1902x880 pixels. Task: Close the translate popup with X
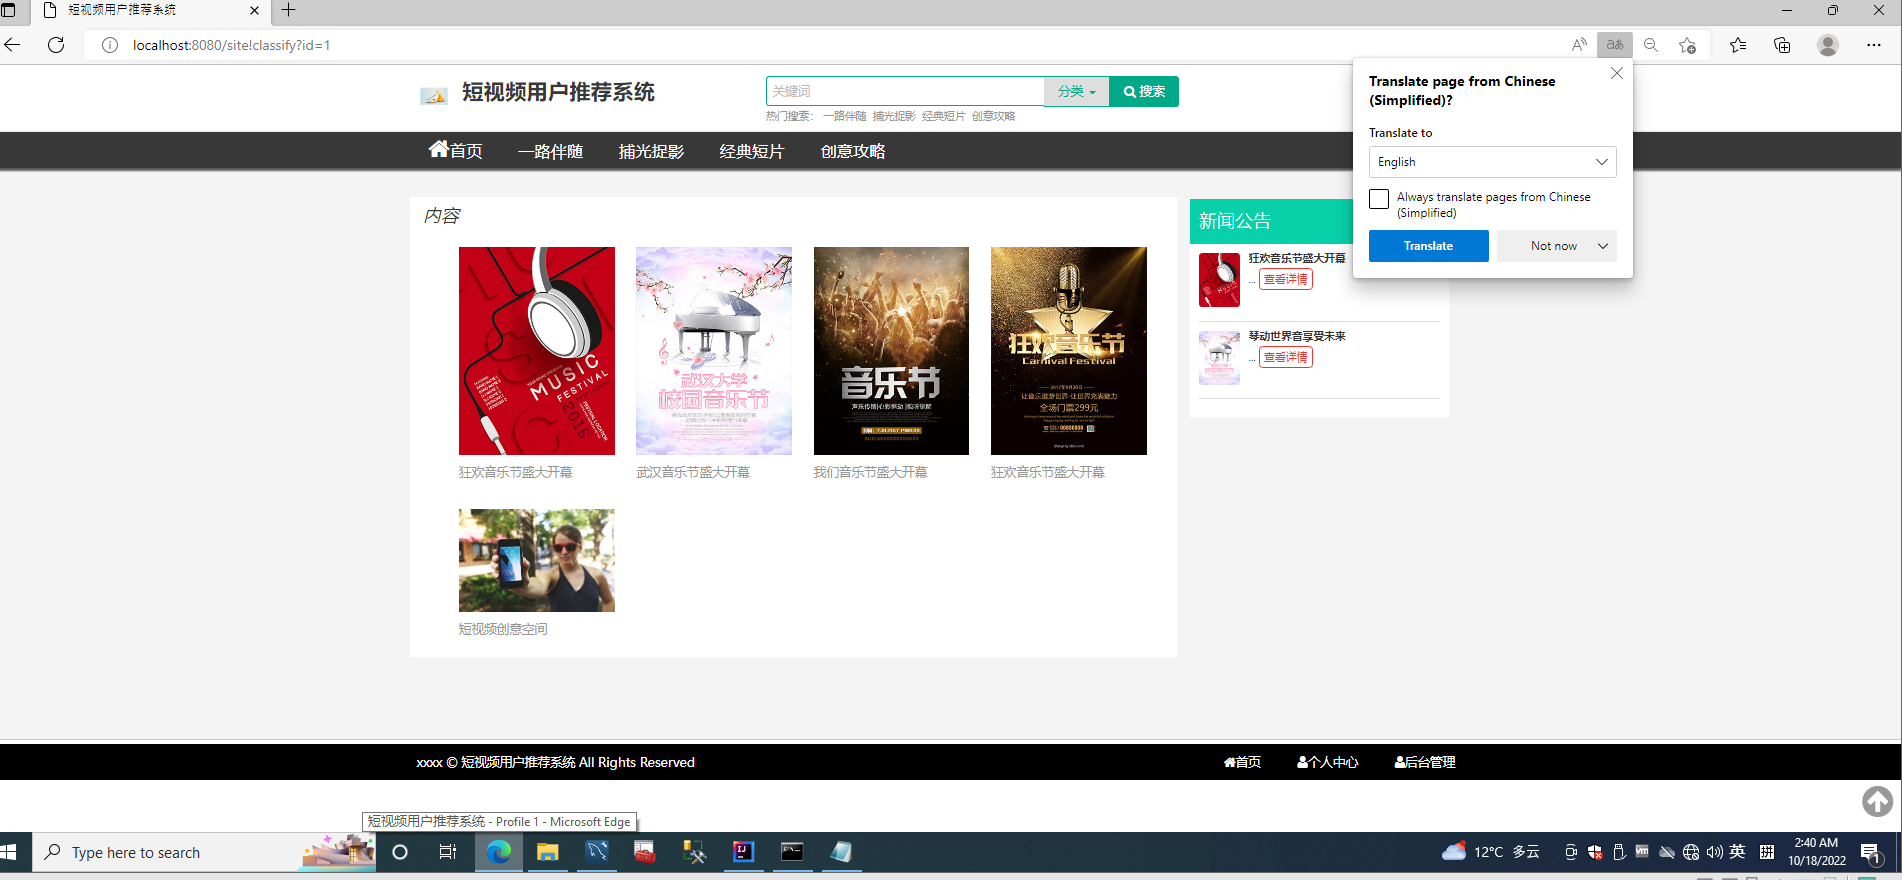[1617, 73]
